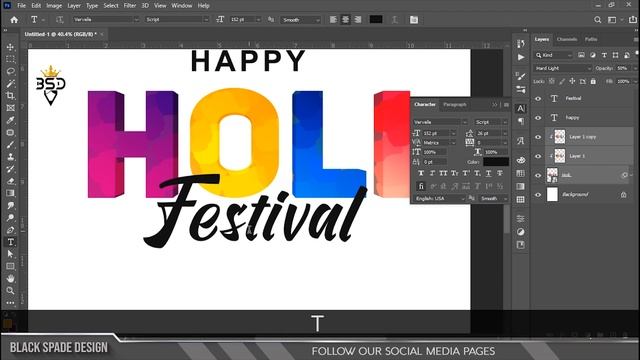This screenshot has width=640, height=360.
Task: Toggle All Caps in Character panel
Action: point(444,173)
